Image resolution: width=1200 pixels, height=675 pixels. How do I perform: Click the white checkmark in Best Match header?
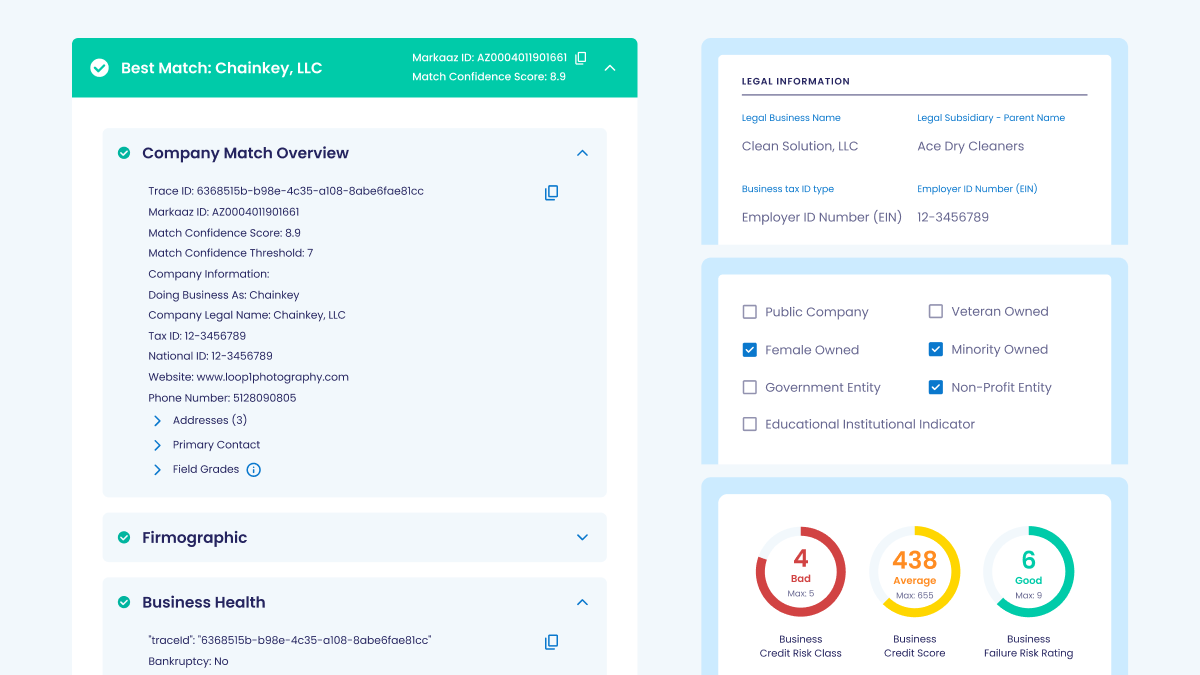pyautogui.click(x=98, y=68)
